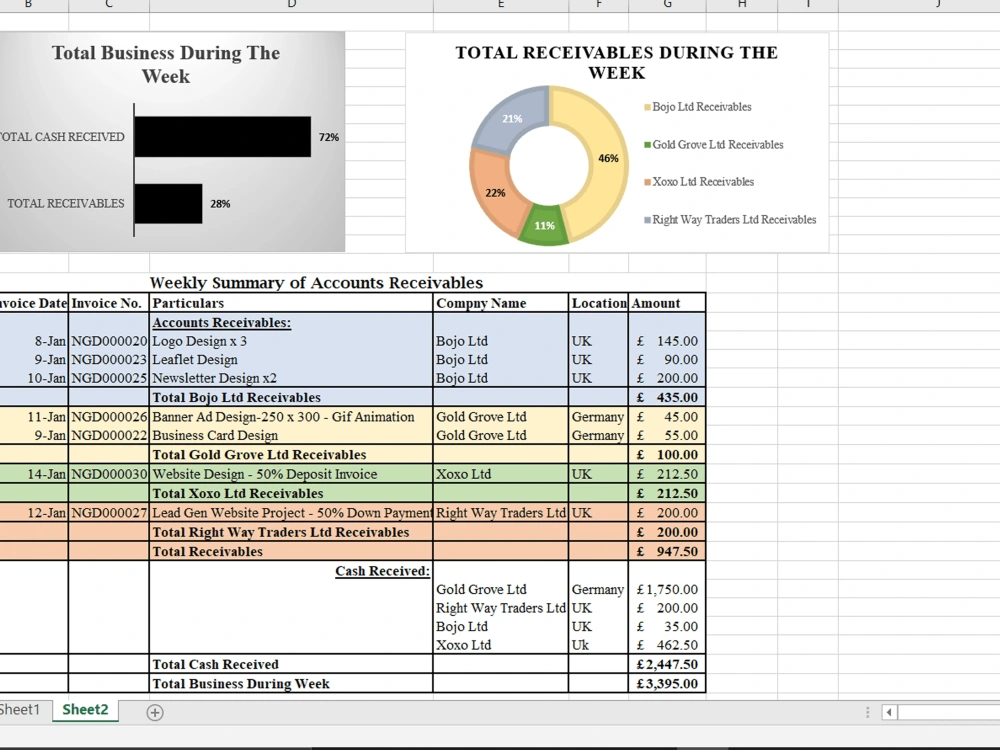Screen dimensions: 1000x750
Task: Add a new sheet with plus icon
Action: [155, 712]
